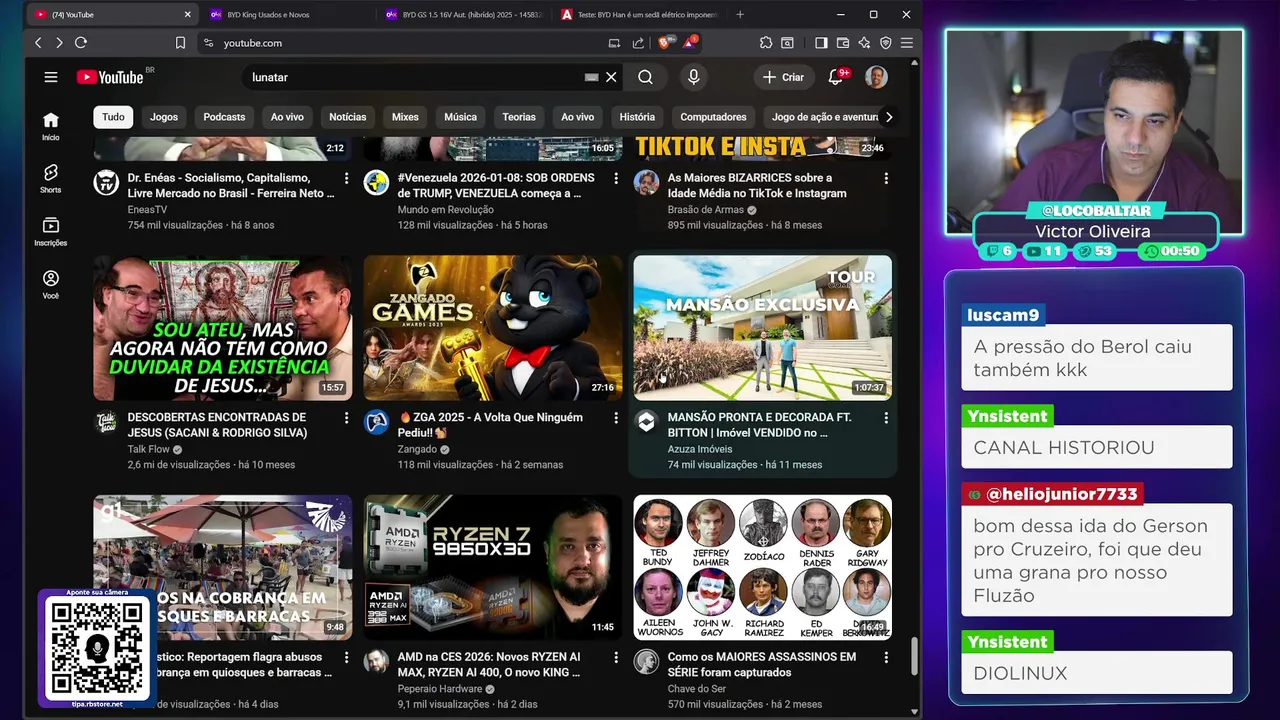The height and width of the screenshot is (720, 1280).
Task: Open browser extensions puzzle icon
Action: click(x=766, y=43)
